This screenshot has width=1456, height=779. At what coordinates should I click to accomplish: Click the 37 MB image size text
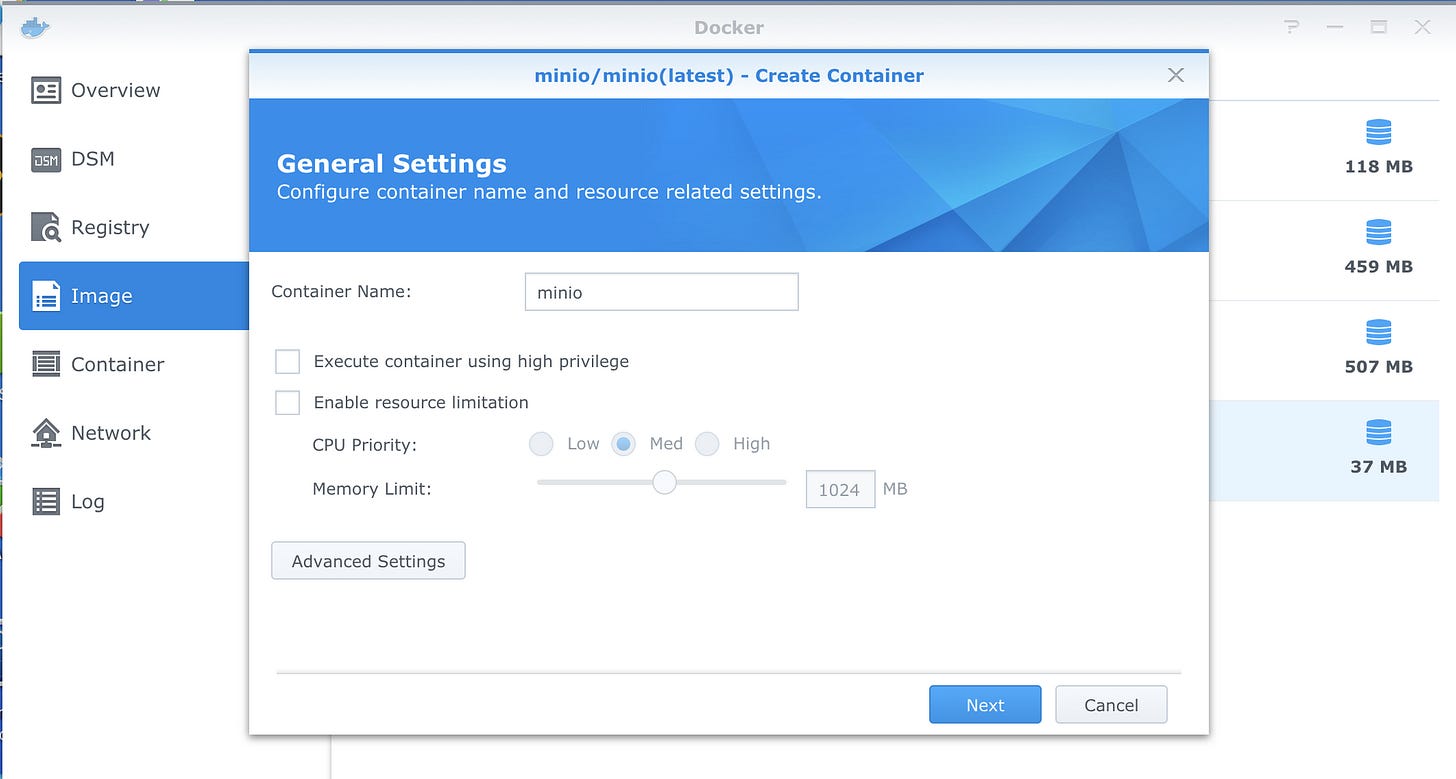pyautogui.click(x=1378, y=466)
